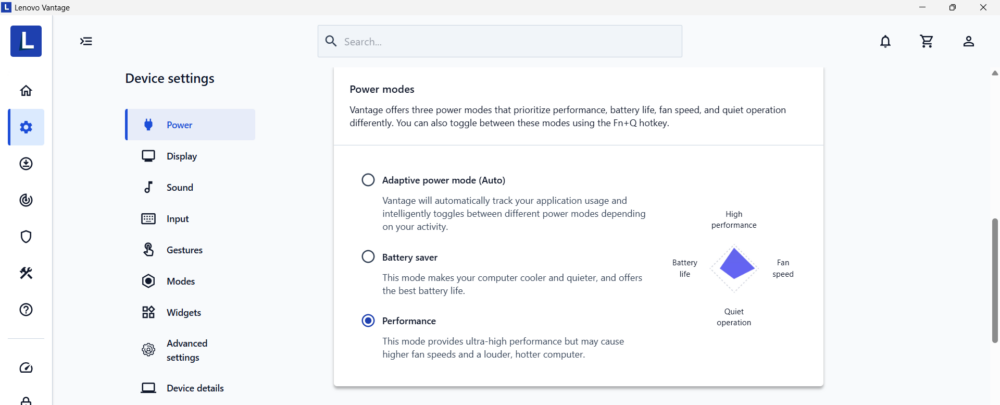Expand the navigation menu toggle icon

coord(86,41)
